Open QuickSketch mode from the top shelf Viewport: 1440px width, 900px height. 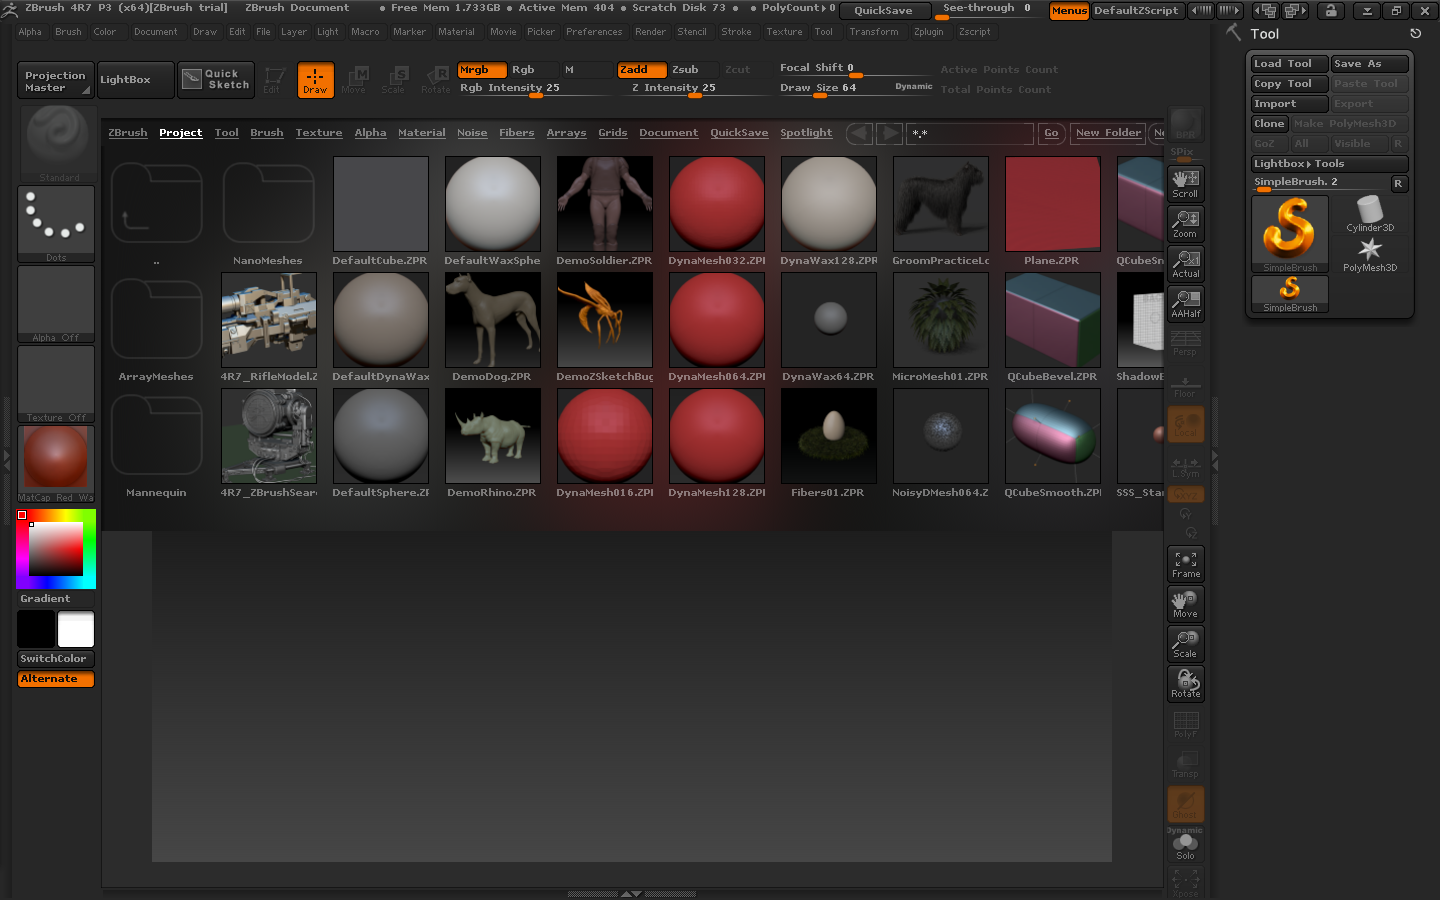[215, 80]
